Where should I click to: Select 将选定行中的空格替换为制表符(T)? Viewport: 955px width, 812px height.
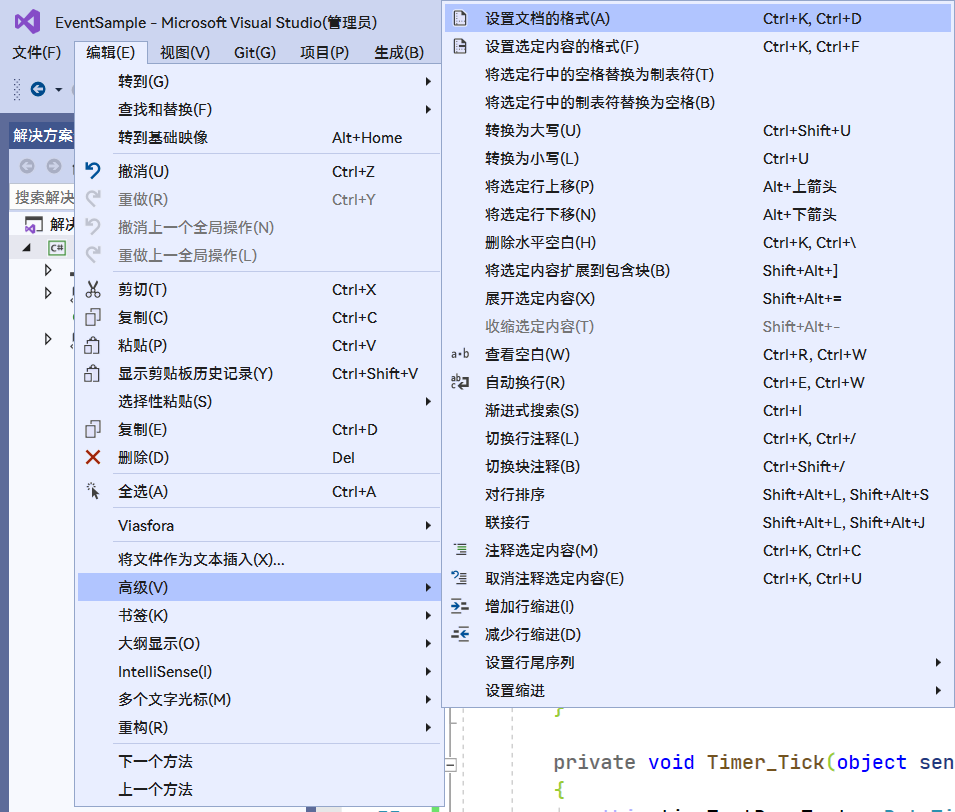[697, 74]
